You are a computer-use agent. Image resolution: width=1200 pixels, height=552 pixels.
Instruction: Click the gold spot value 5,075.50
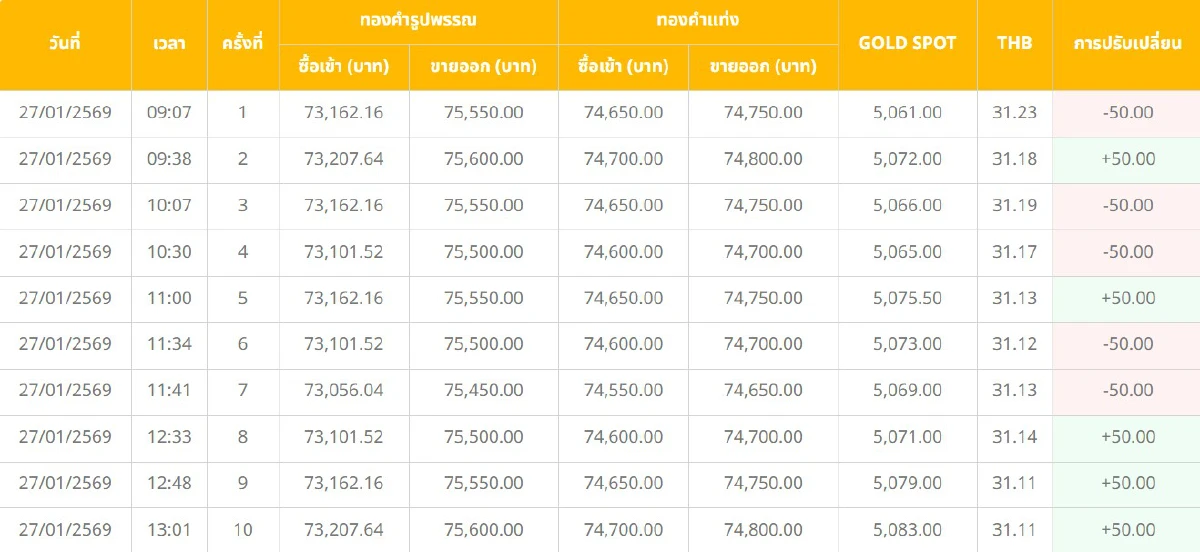pos(907,298)
